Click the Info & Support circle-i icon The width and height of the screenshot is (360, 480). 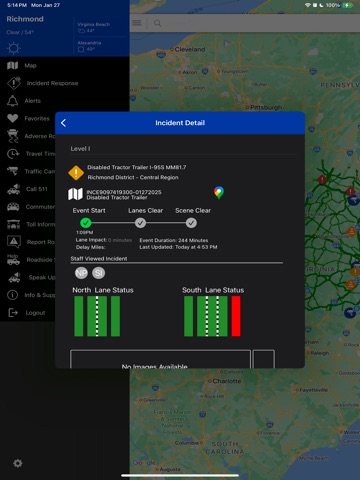(x=12, y=295)
